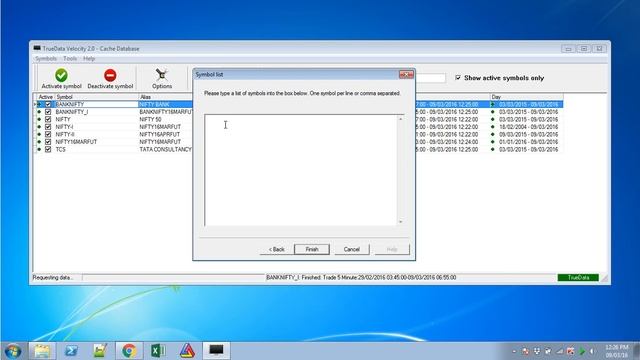Click the TrueData window title icon
Image resolution: width=640 pixels, height=360 pixels.
[37, 48]
